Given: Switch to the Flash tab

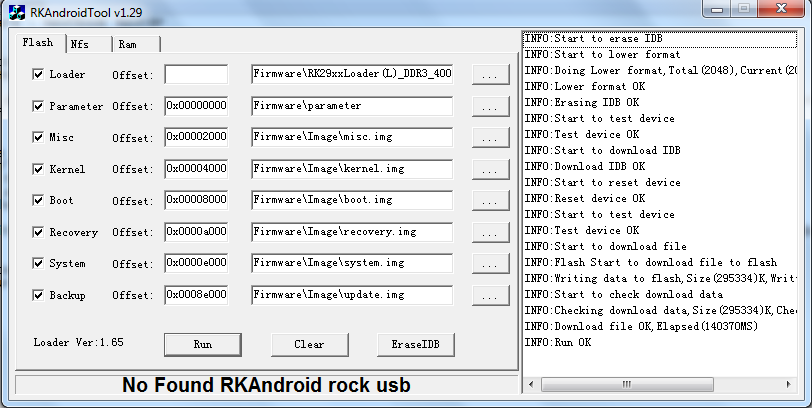Looking at the screenshot, I should (38, 42).
